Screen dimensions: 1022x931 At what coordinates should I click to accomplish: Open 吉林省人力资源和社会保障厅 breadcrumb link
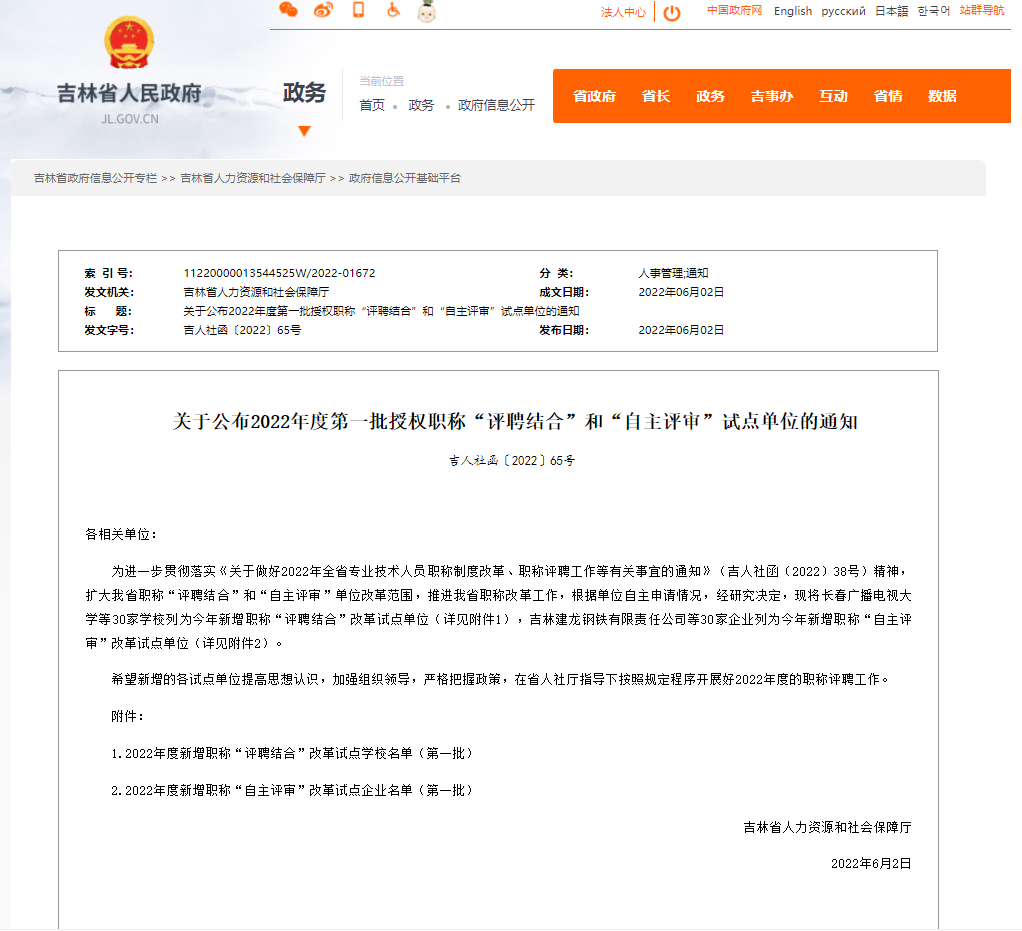[252, 178]
